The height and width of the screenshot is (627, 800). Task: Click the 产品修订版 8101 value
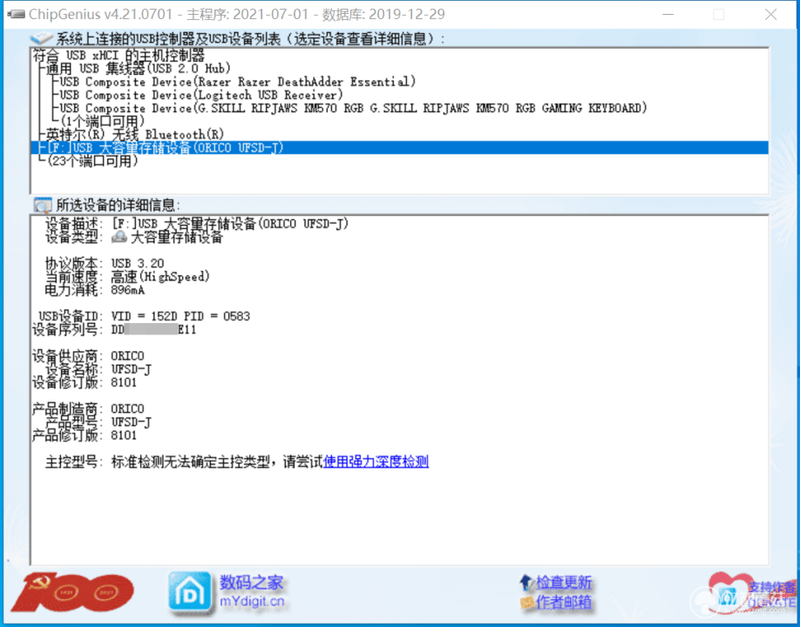pyautogui.click(x=124, y=436)
